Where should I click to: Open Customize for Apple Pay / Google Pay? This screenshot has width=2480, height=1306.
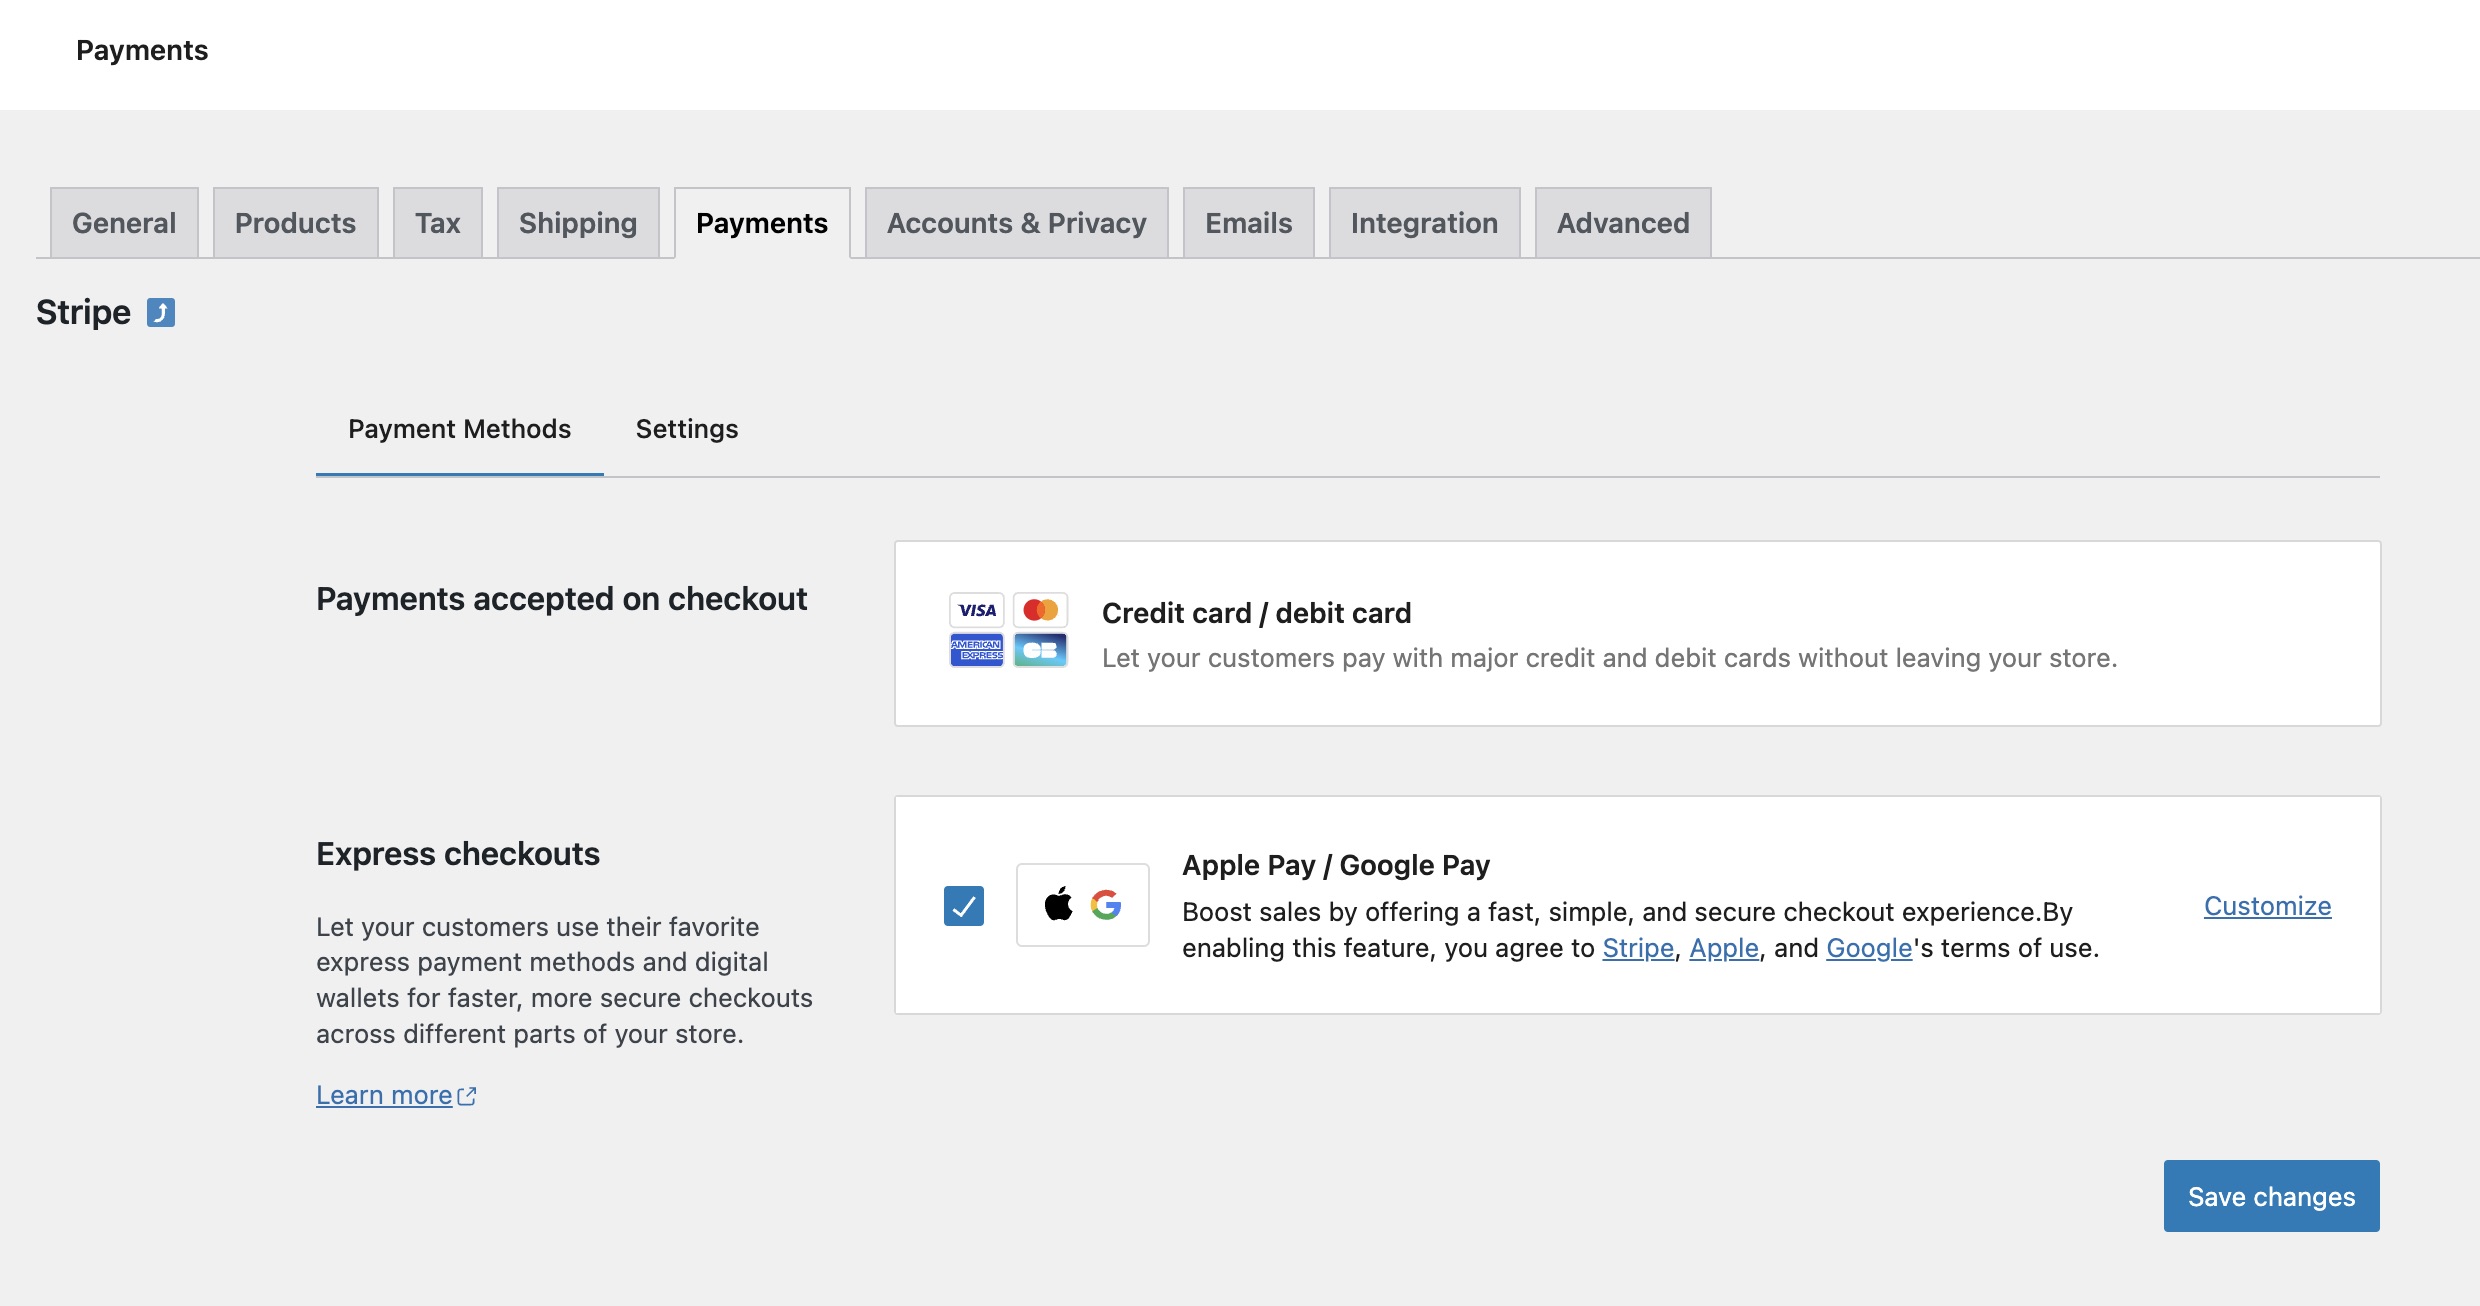tap(2267, 906)
